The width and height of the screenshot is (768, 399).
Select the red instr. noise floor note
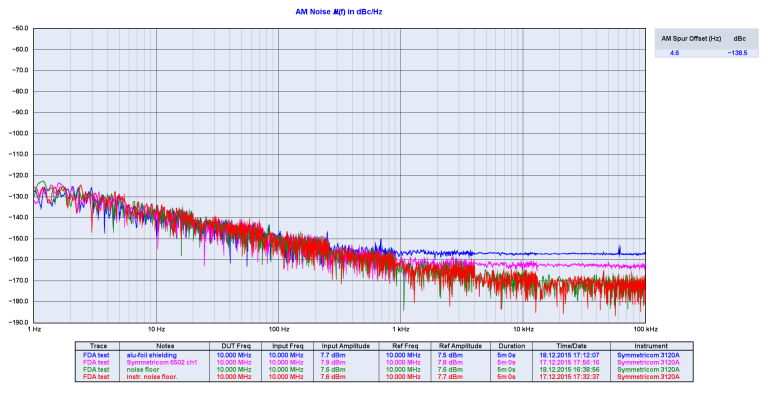click(152, 377)
